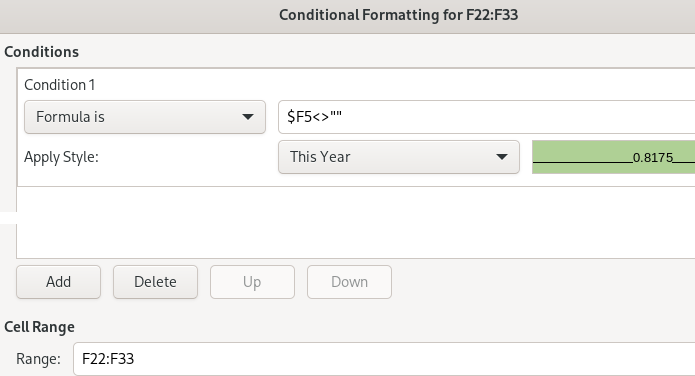695x376 pixels.
Task: Click the disabled Up button
Action: [252, 282]
